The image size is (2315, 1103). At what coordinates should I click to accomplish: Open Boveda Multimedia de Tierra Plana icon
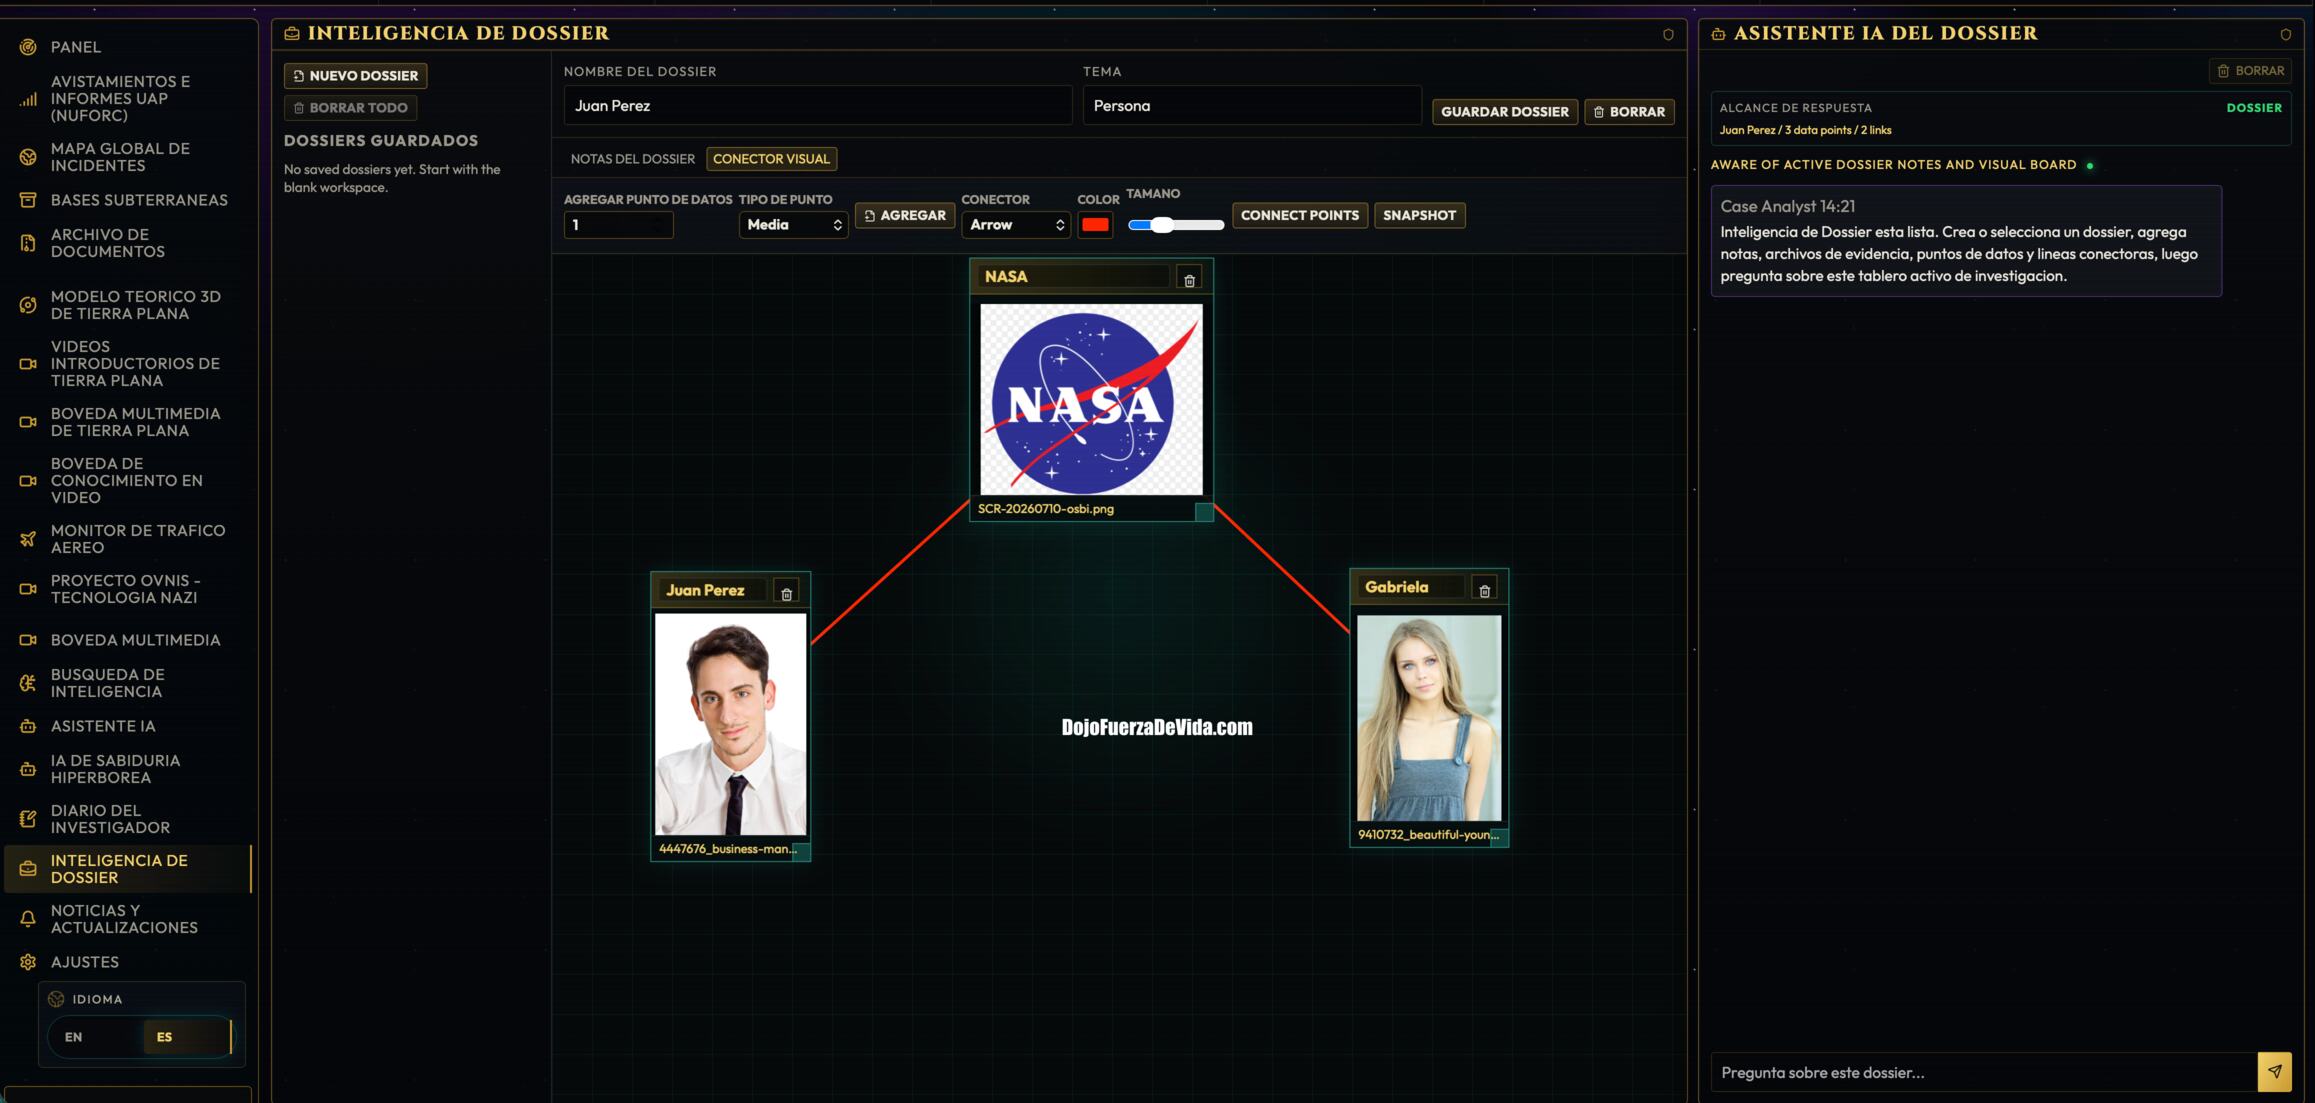pos(28,422)
